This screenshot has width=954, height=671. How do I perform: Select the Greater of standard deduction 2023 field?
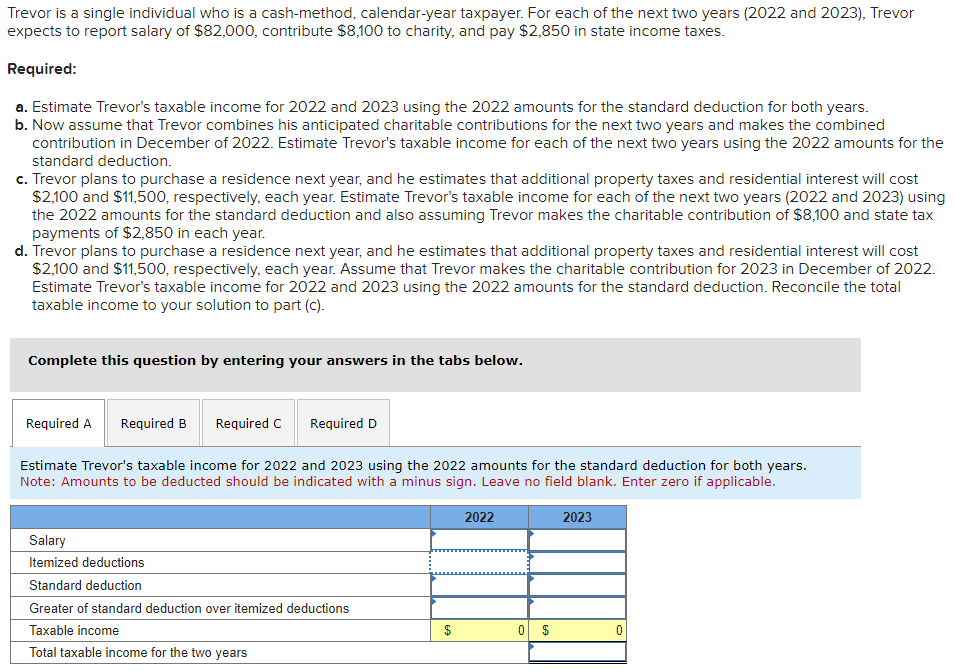(577, 606)
